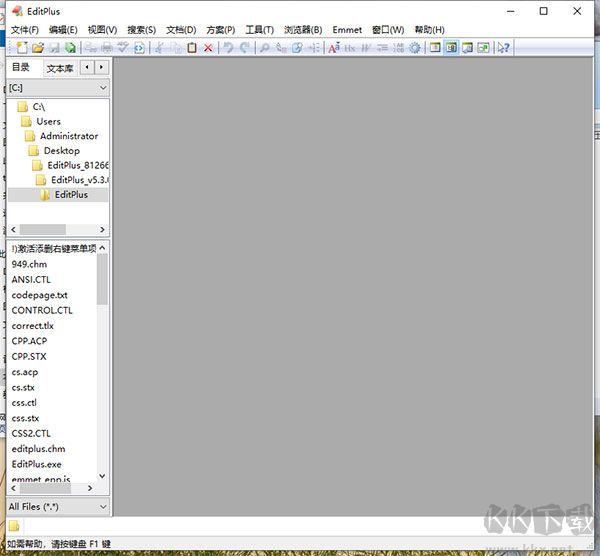Image resolution: width=600 pixels, height=556 pixels.
Task: Open the 窗口(W) menu
Action: [388, 30]
